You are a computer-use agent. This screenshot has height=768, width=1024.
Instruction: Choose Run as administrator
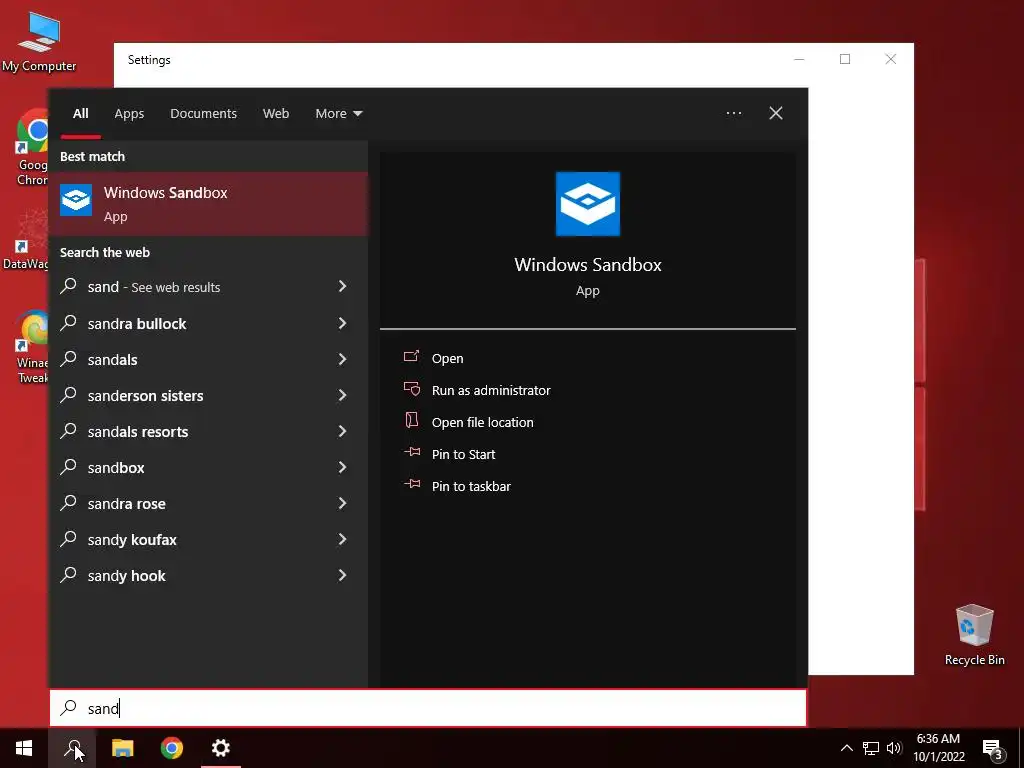(x=491, y=391)
